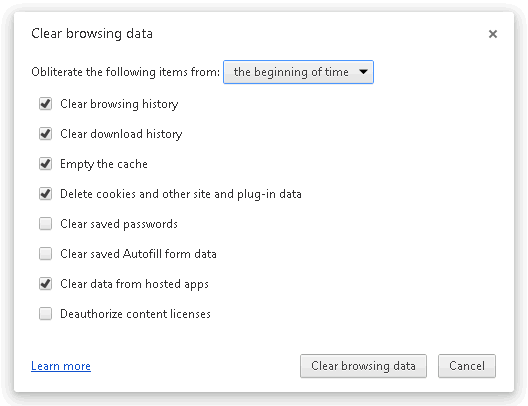Click 'Obliterate the following items from:' label

[x=125, y=72]
